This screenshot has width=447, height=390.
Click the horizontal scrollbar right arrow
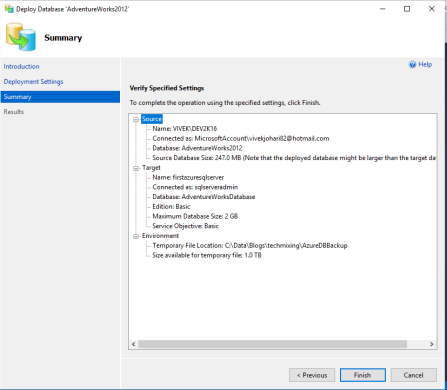pyautogui.click(x=432, y=344)
